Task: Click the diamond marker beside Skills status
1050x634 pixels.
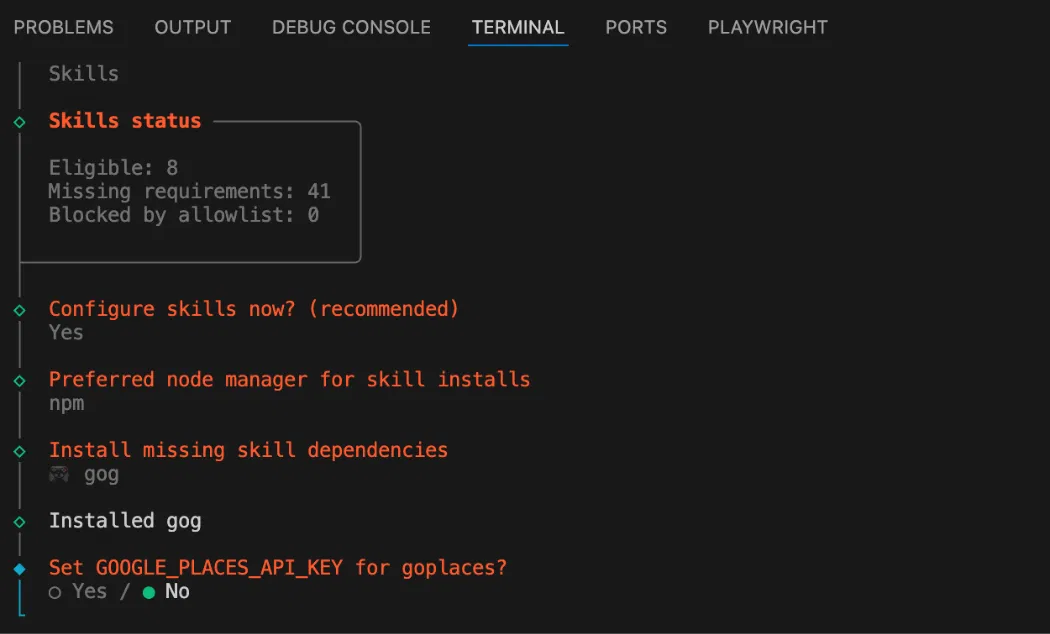Action: (19, 121)
